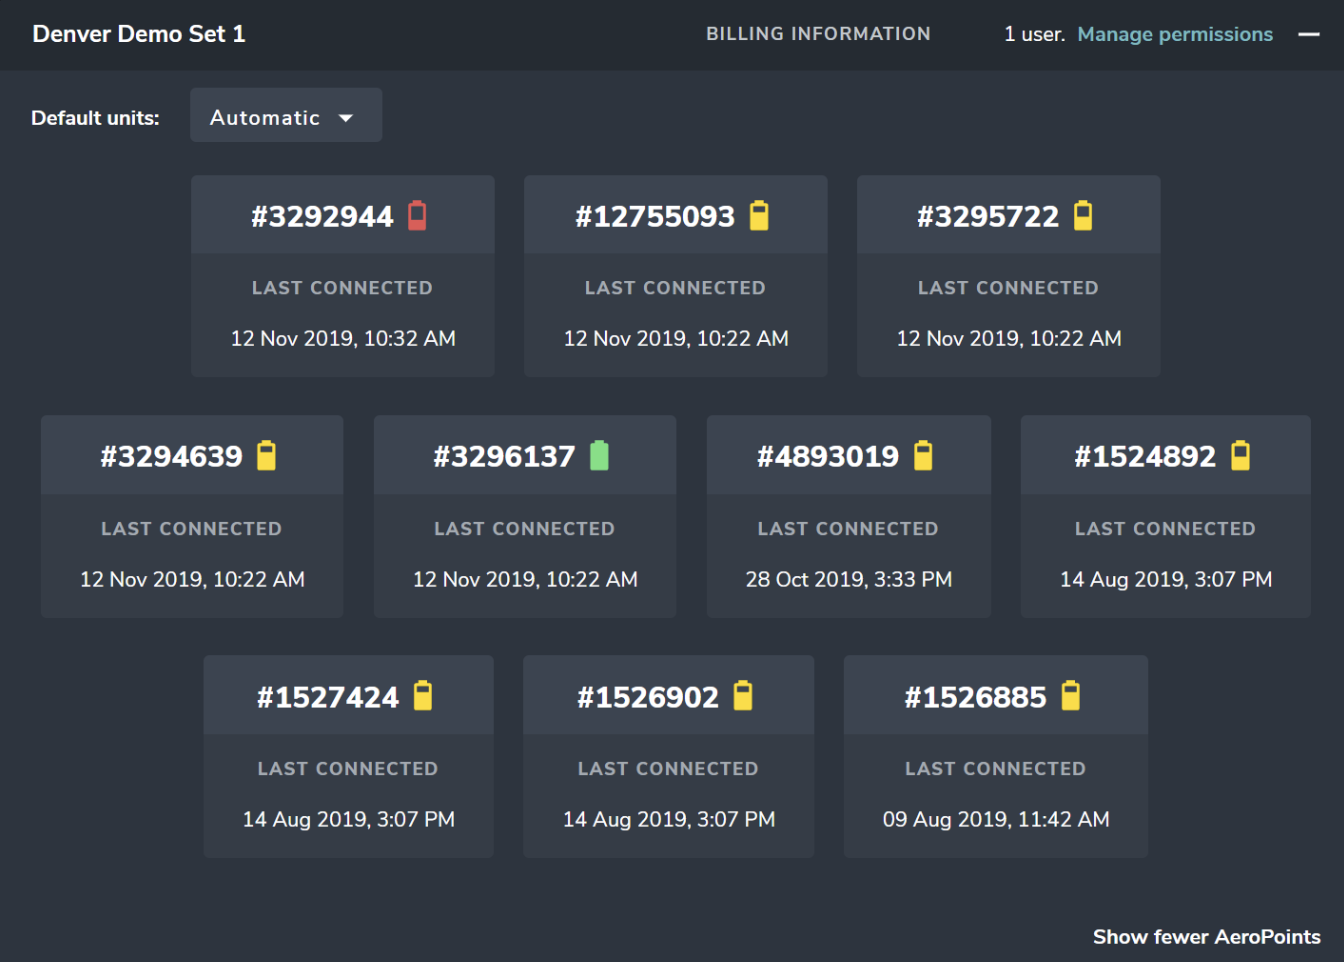
Task: Select the #1526885 AeroPoint card
Action: 995,756
